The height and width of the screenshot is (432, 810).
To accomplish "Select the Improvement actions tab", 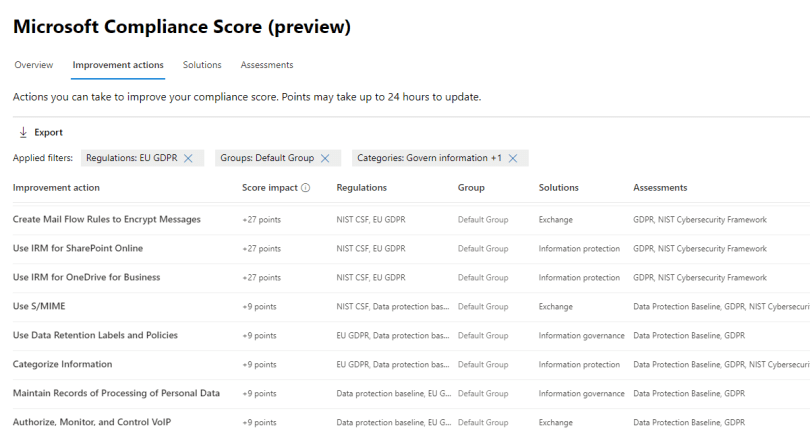I will point(118,65).
